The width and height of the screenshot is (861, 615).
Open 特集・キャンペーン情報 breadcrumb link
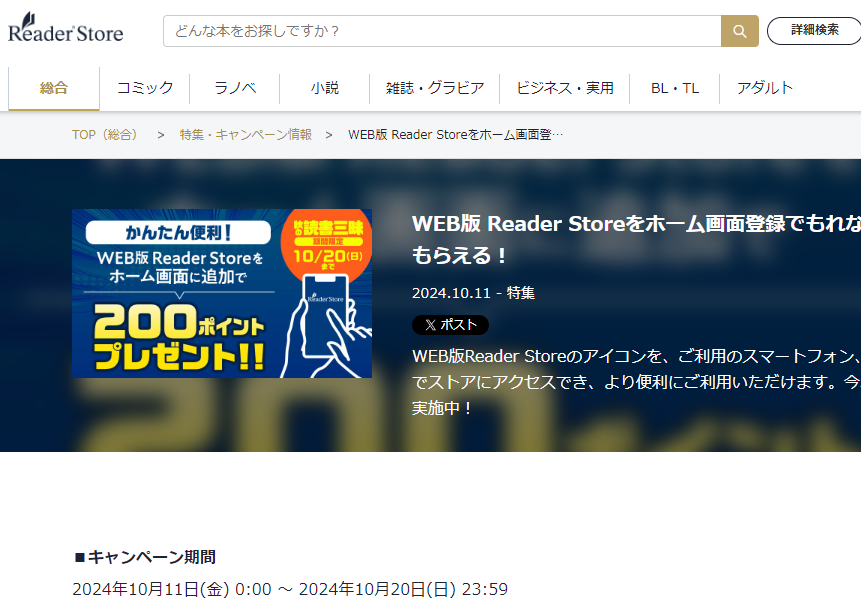point(245,135)
